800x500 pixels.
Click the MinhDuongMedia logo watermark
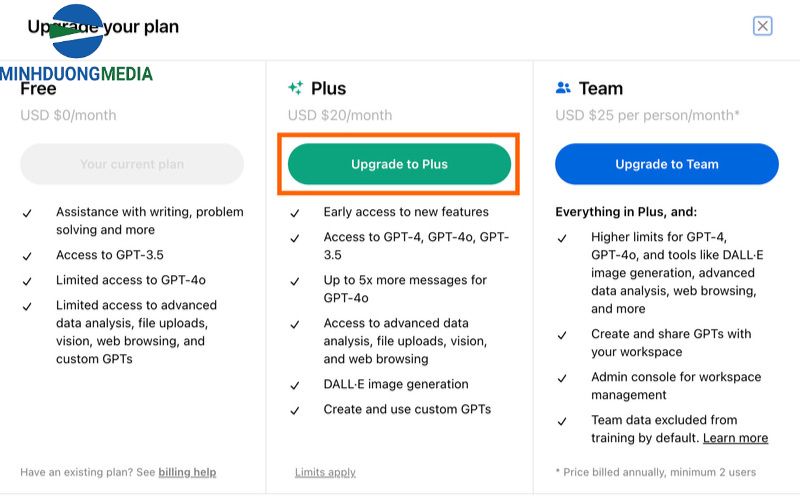pos(77,50)
